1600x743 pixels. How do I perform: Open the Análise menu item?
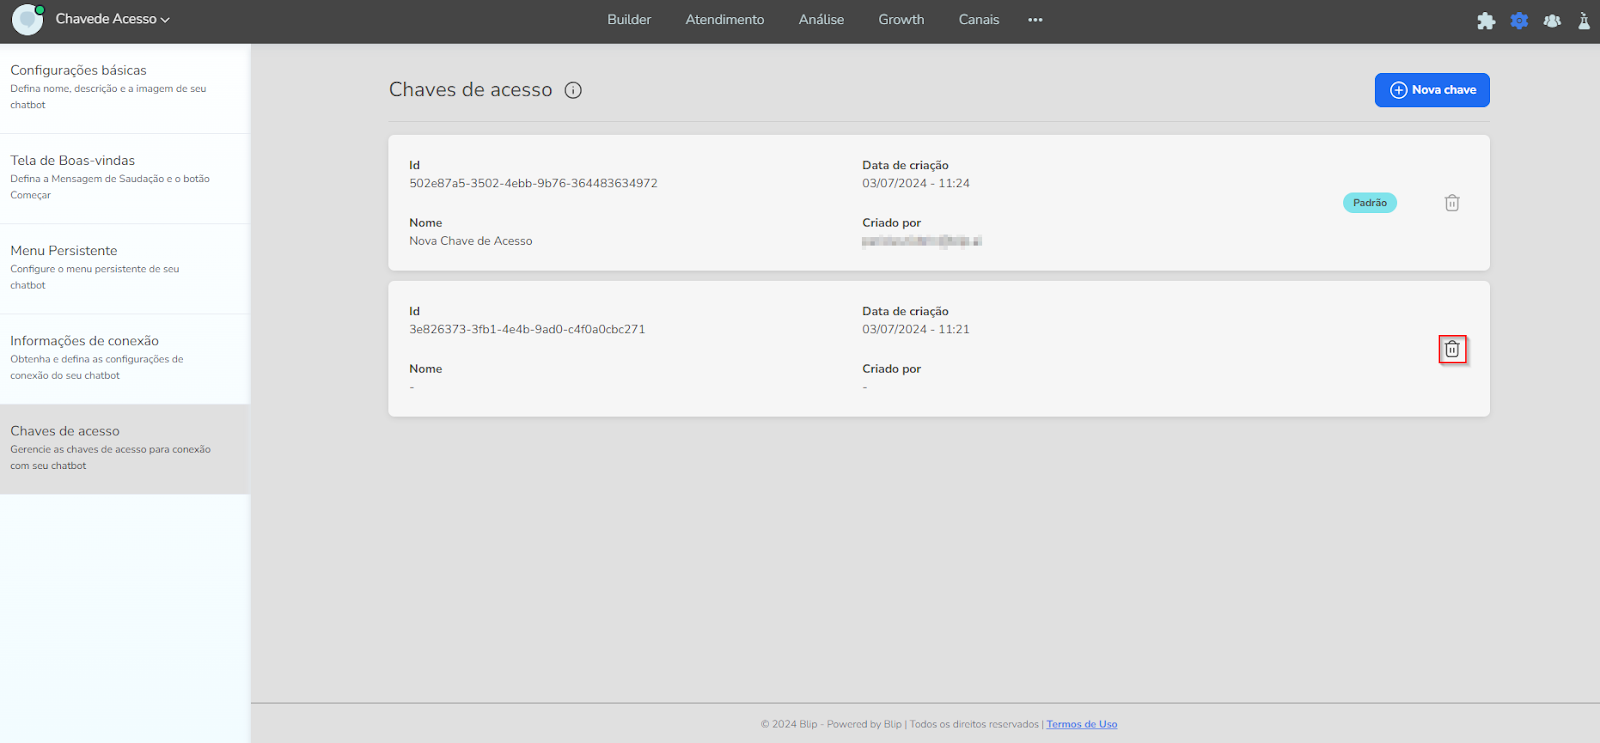click(821, 20)
